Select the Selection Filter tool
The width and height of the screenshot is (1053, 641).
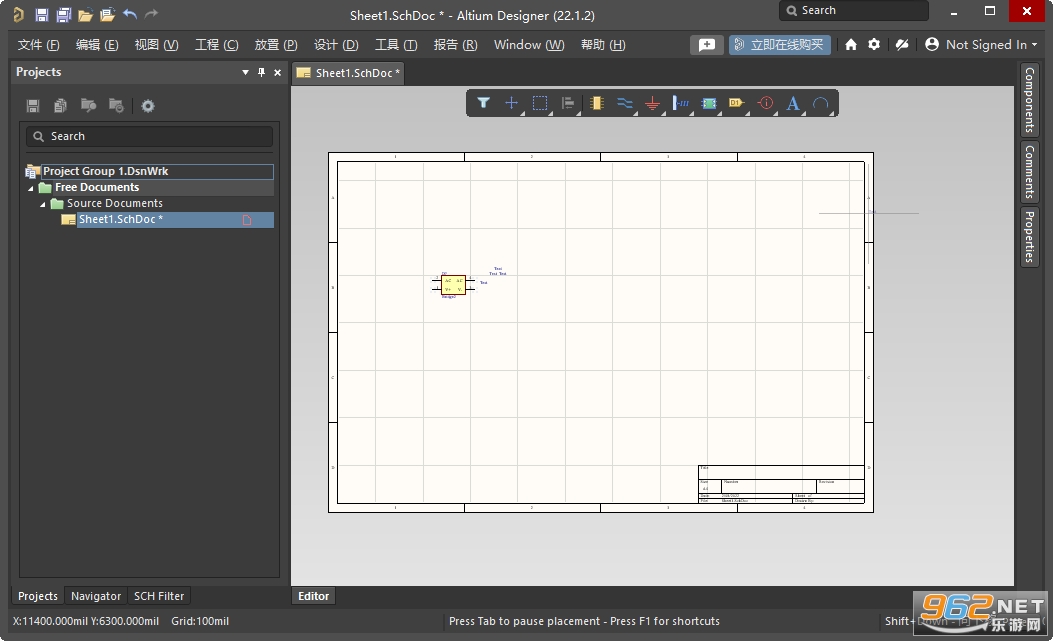(x=483, y=103)
